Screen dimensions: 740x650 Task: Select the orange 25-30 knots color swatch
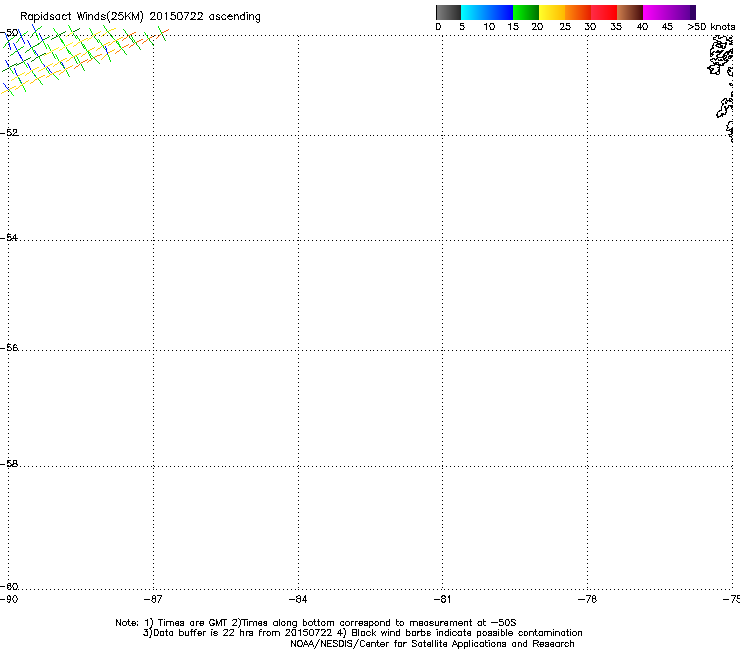[578, 12]
